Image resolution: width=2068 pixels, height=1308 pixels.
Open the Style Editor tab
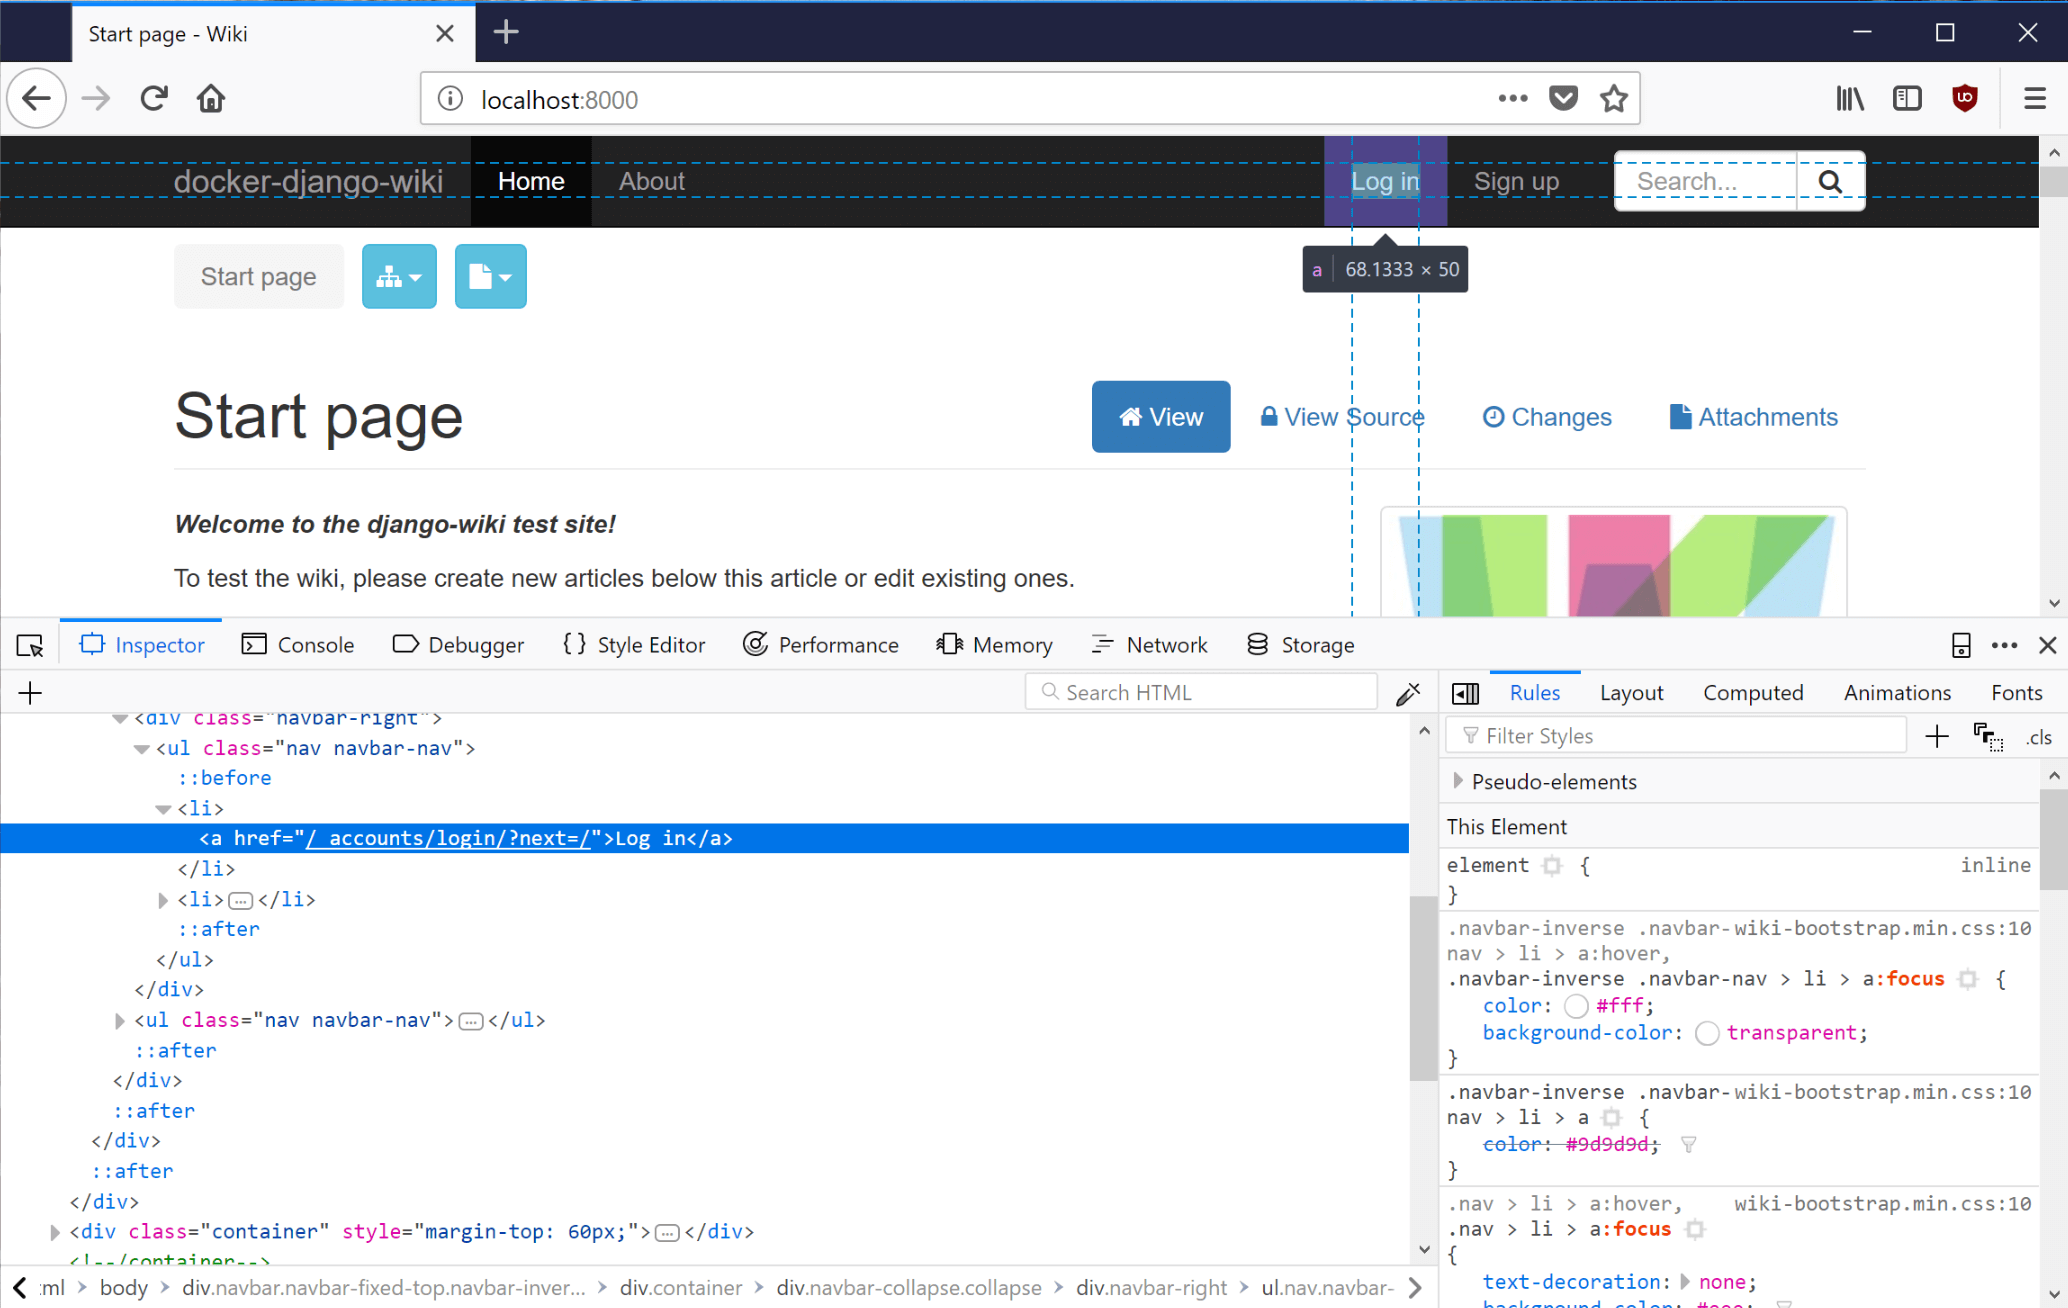point(634,645)
